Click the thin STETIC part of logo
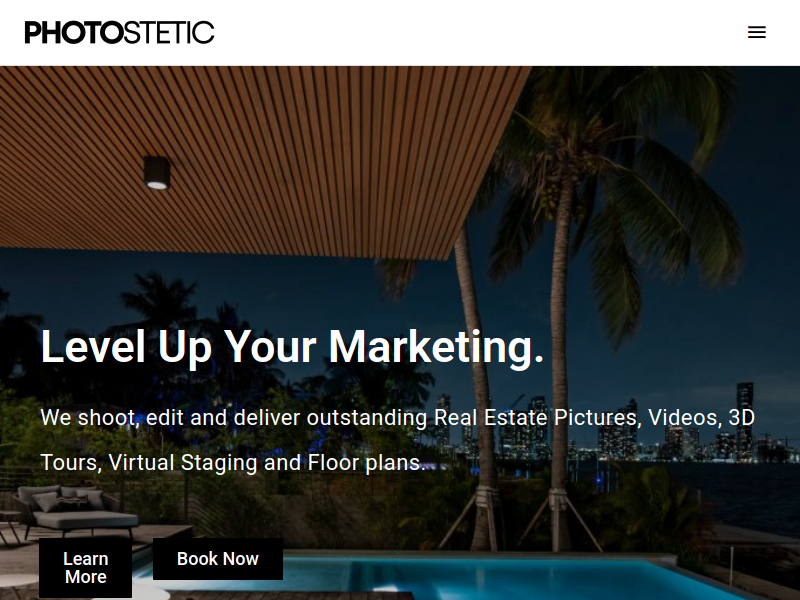 tap(169, 33)
